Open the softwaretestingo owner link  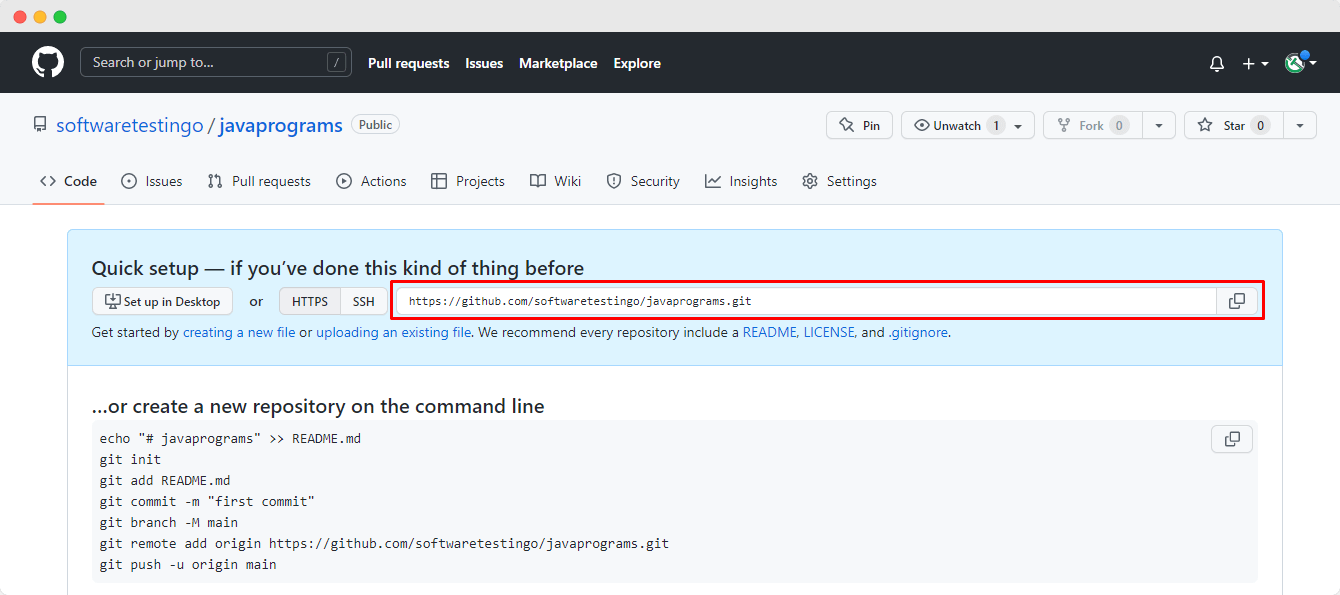point(129,125)
